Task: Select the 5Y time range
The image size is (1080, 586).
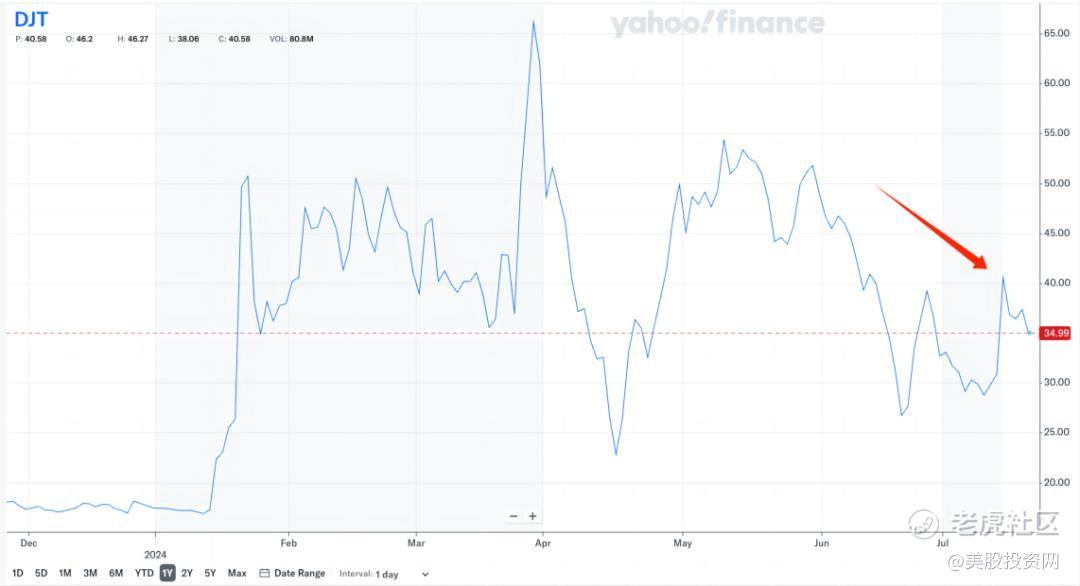Action: pos(210,573)
